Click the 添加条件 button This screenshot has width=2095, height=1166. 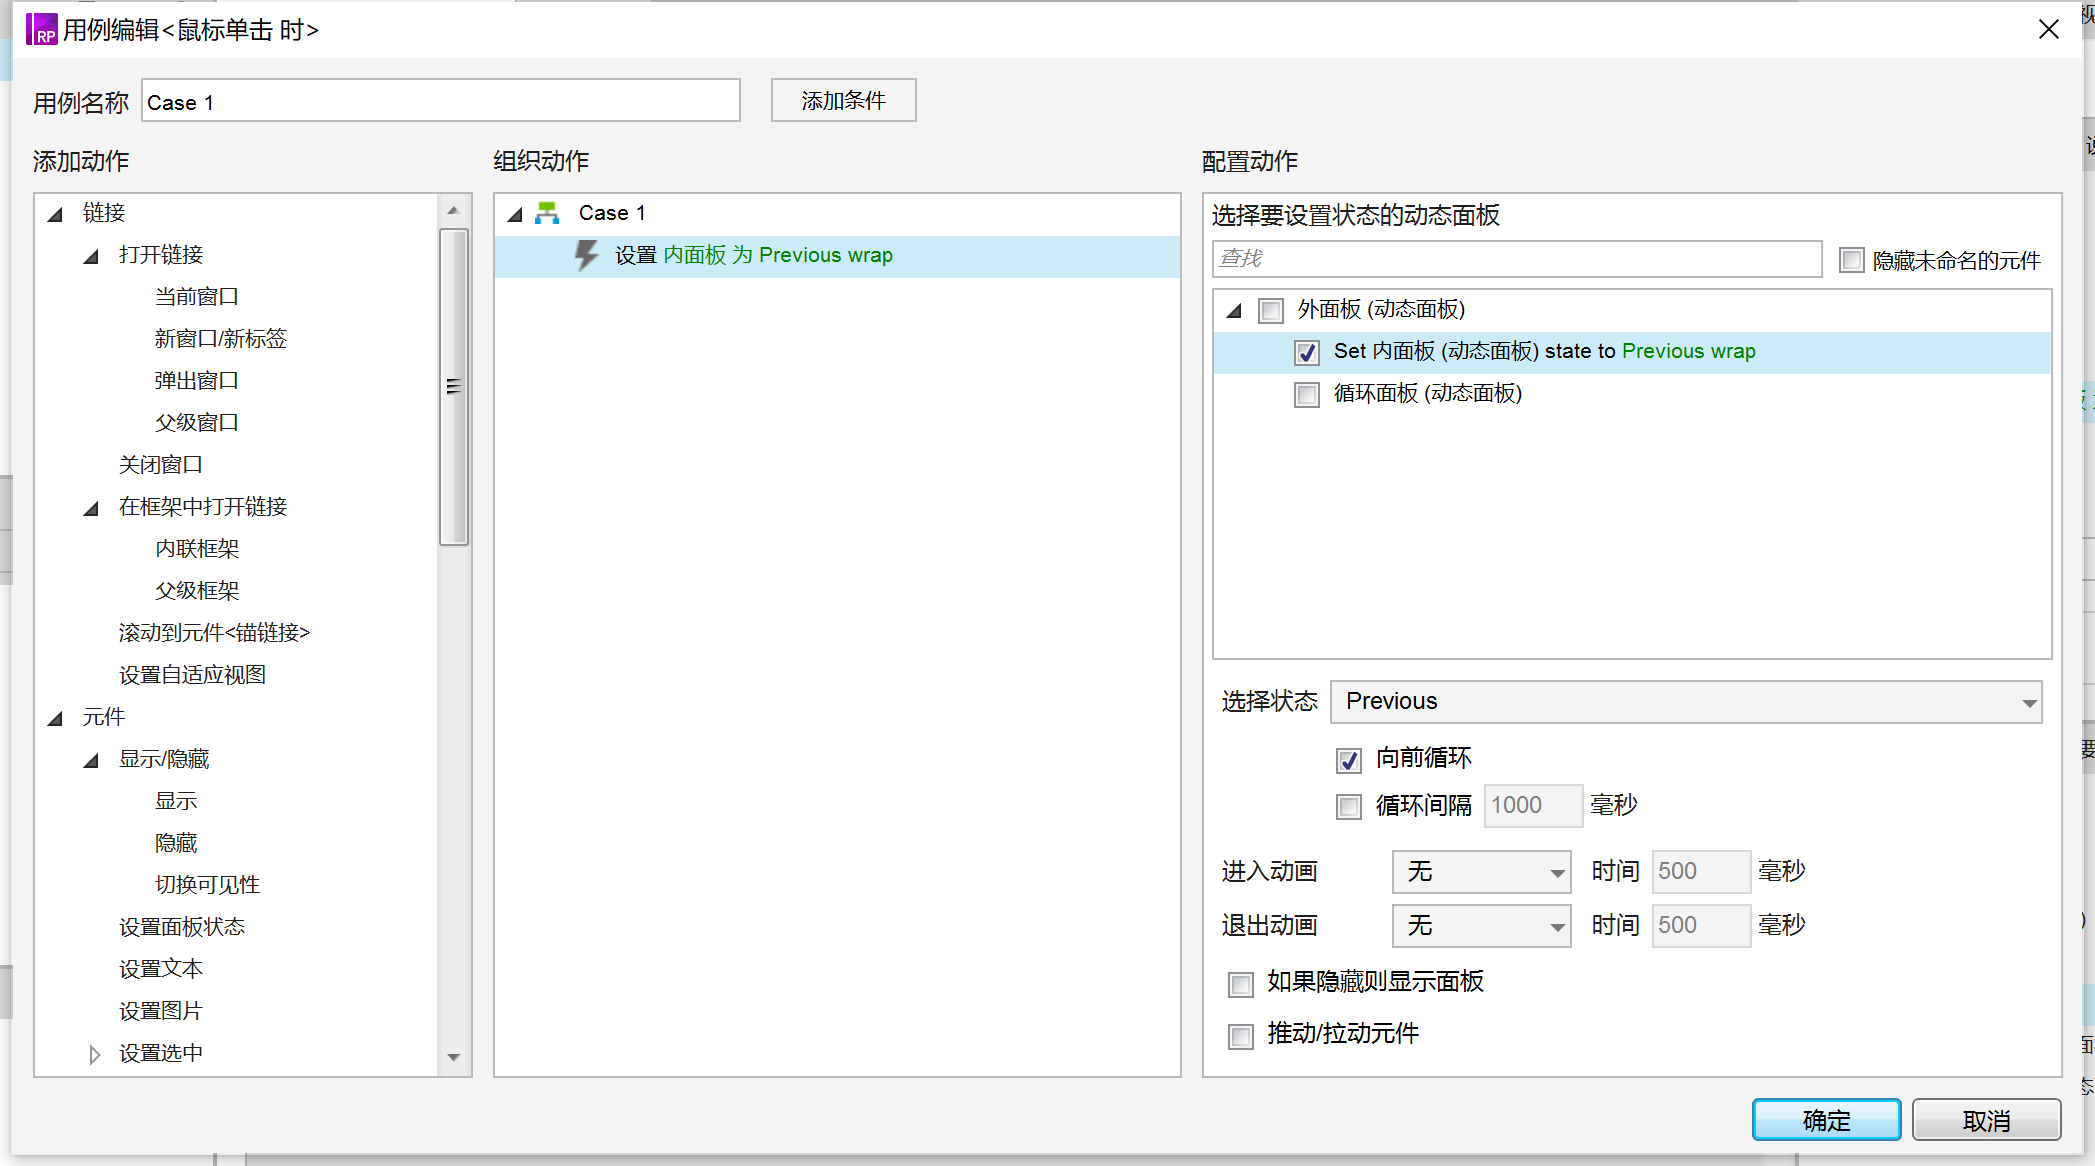tap(842, 100)
